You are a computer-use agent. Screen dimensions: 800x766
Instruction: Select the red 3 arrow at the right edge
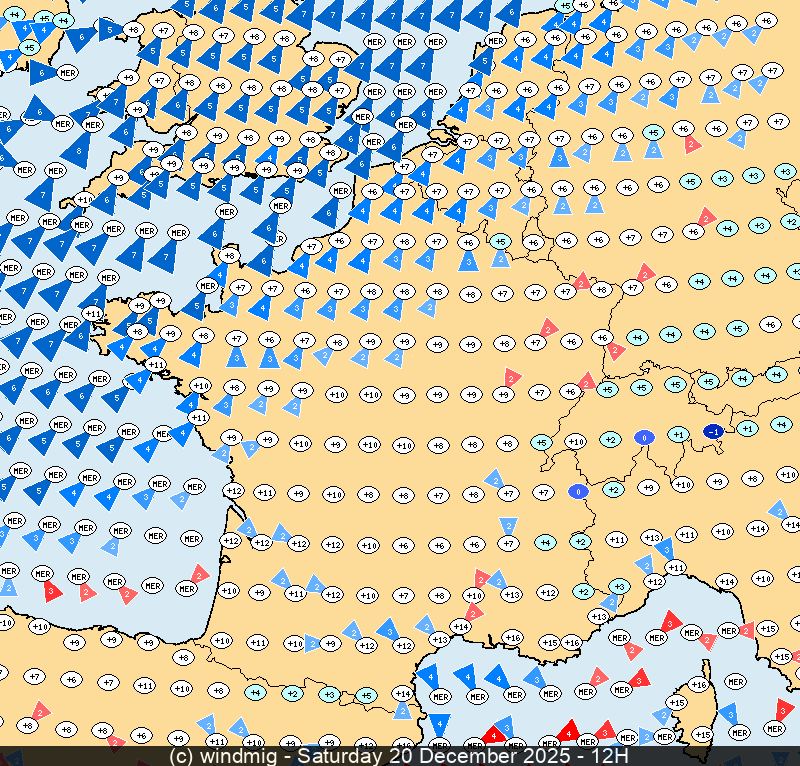point(784,709)
